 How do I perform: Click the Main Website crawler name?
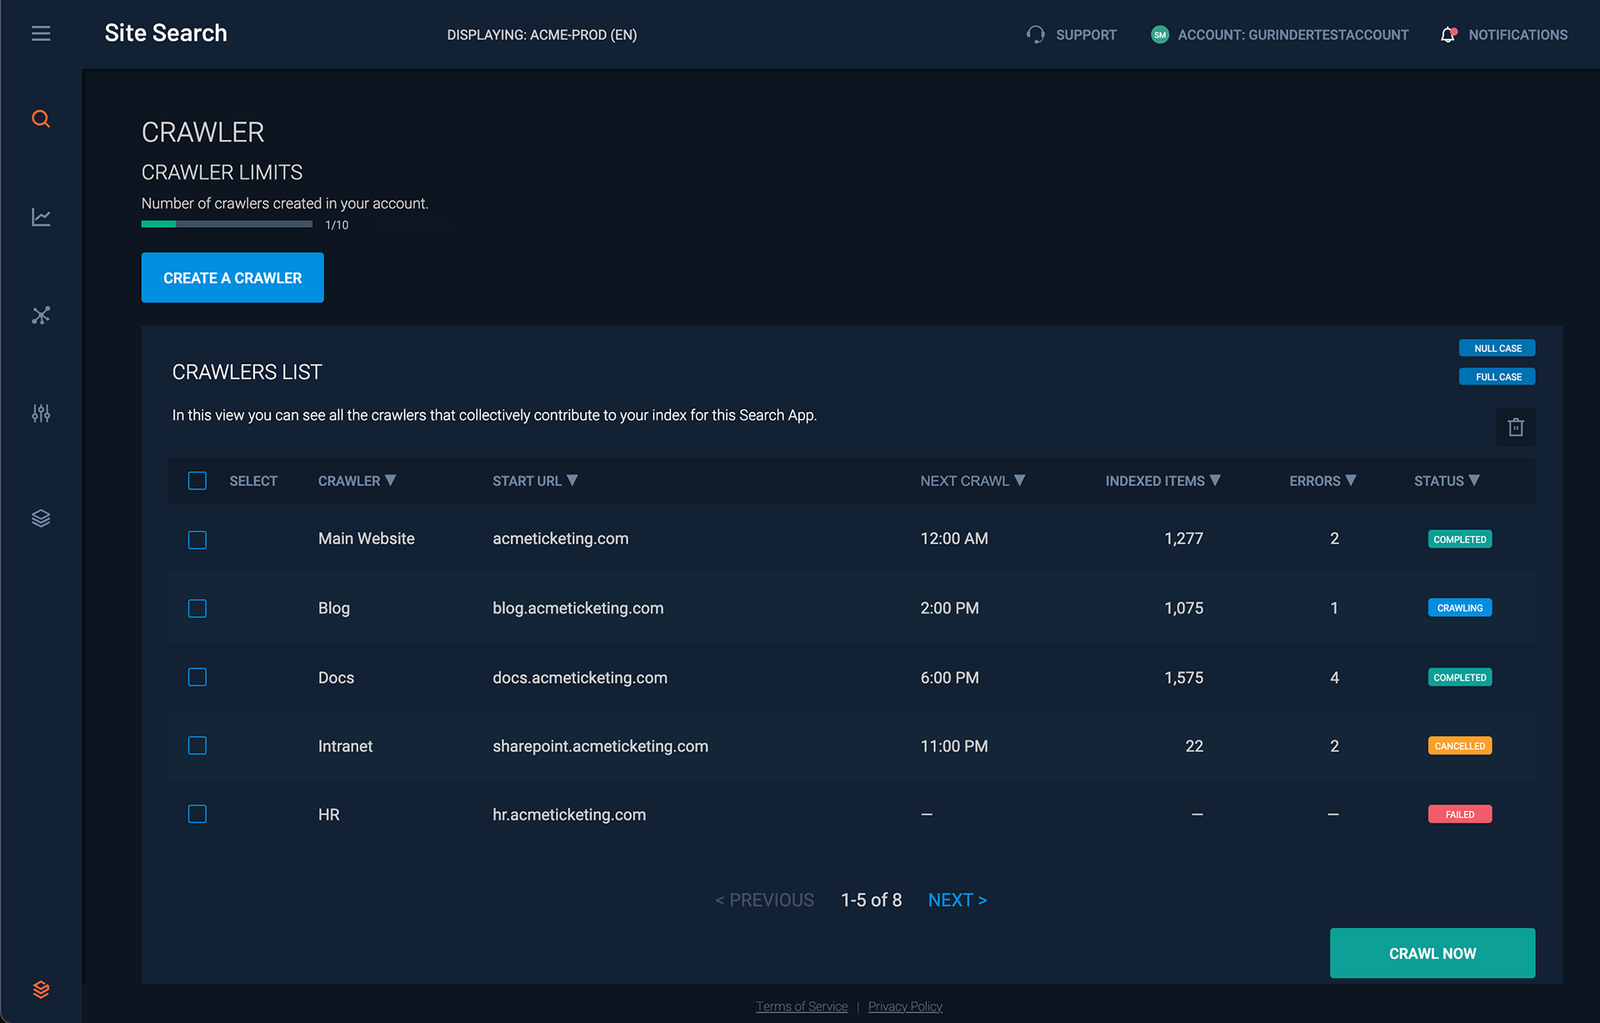point(366,538)
